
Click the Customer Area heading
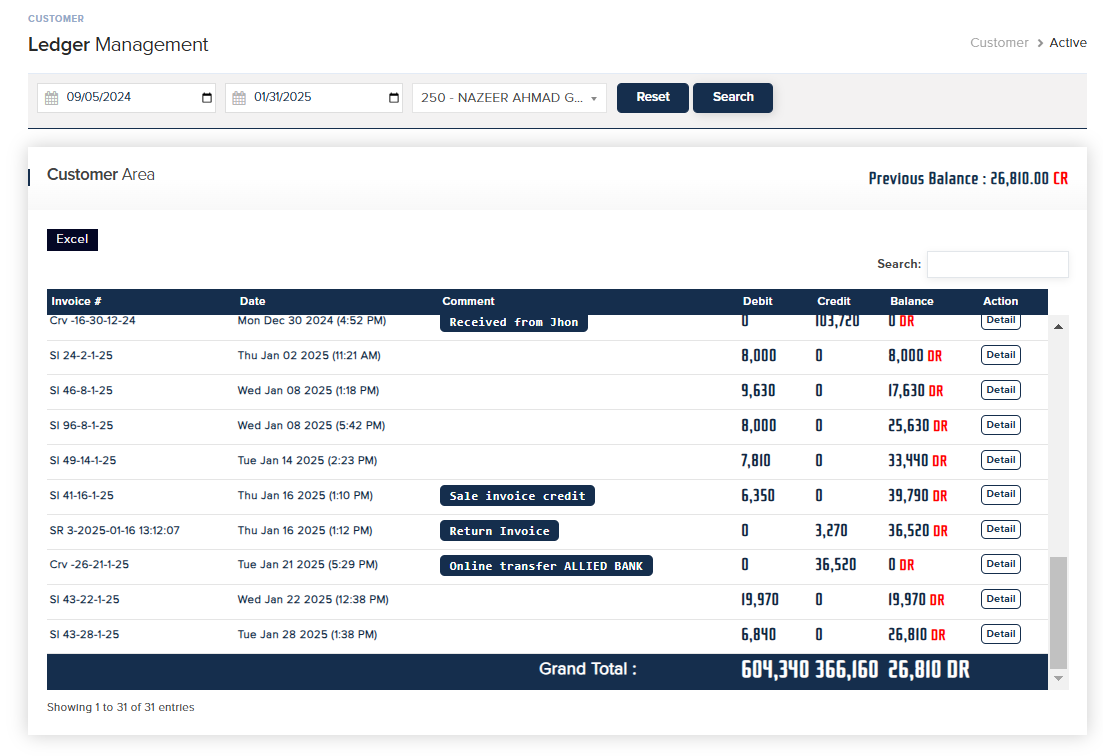point(101,174)
